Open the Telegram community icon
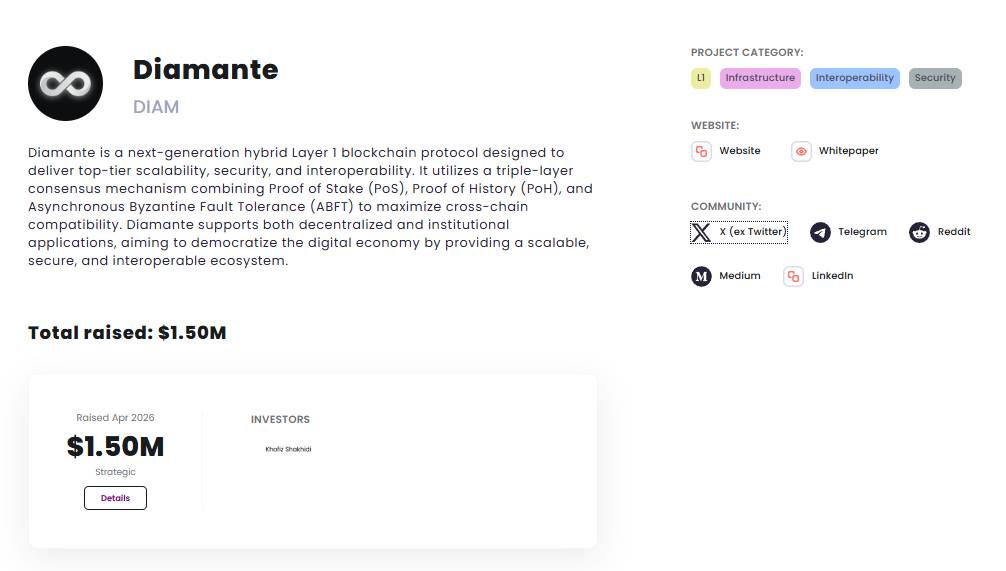 [x=820, y=232]
